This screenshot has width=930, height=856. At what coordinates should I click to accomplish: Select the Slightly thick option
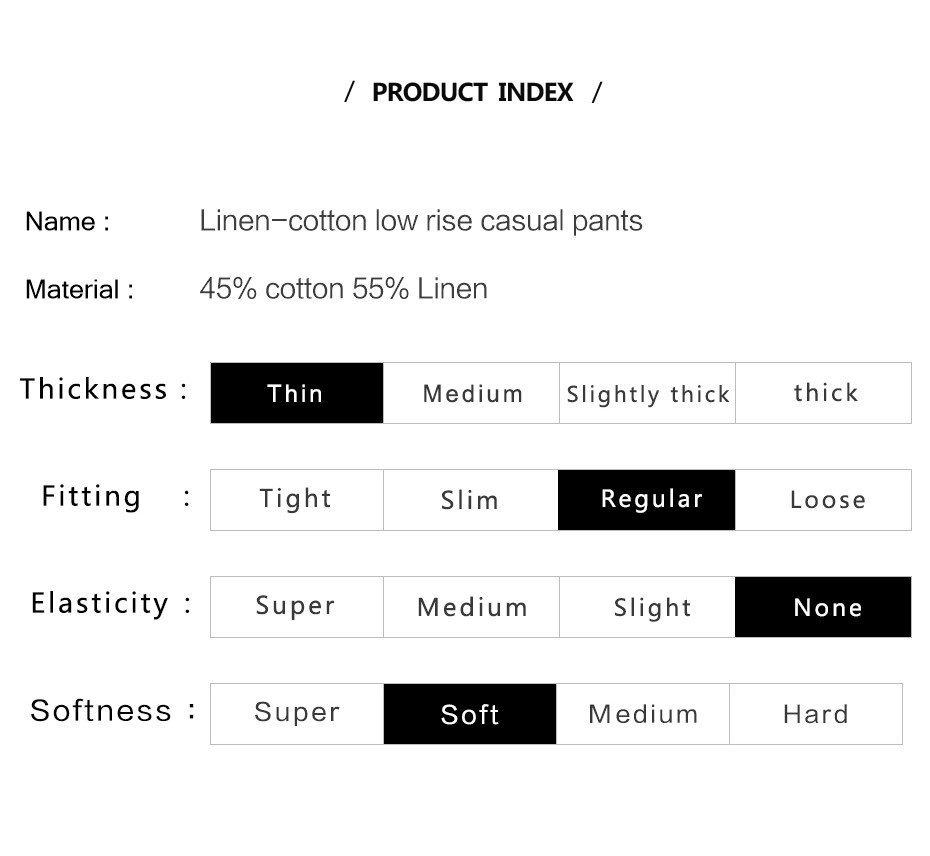click(647, 393)
